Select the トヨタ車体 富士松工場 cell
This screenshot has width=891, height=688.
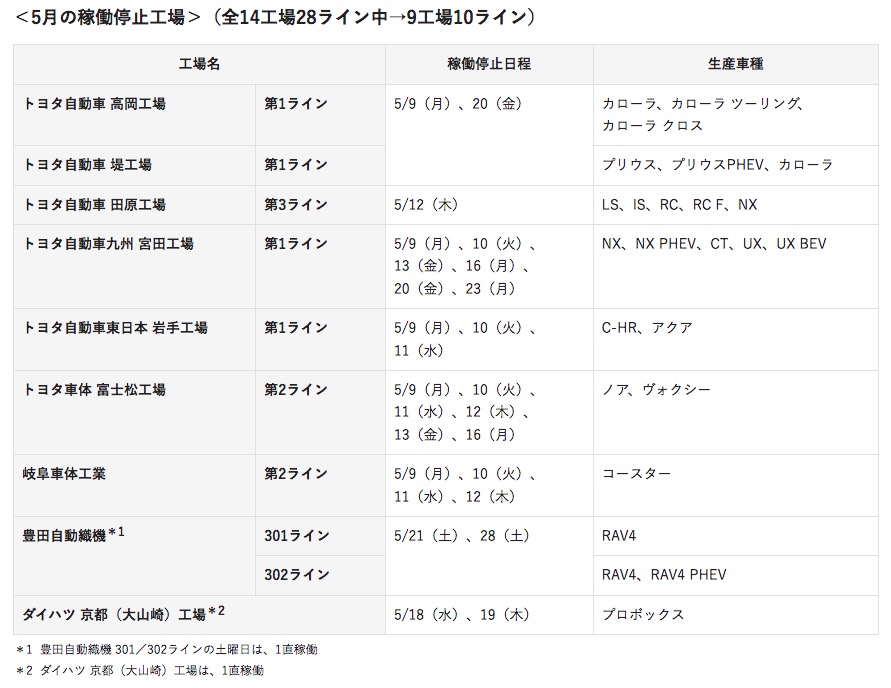(x=135, y=412)
